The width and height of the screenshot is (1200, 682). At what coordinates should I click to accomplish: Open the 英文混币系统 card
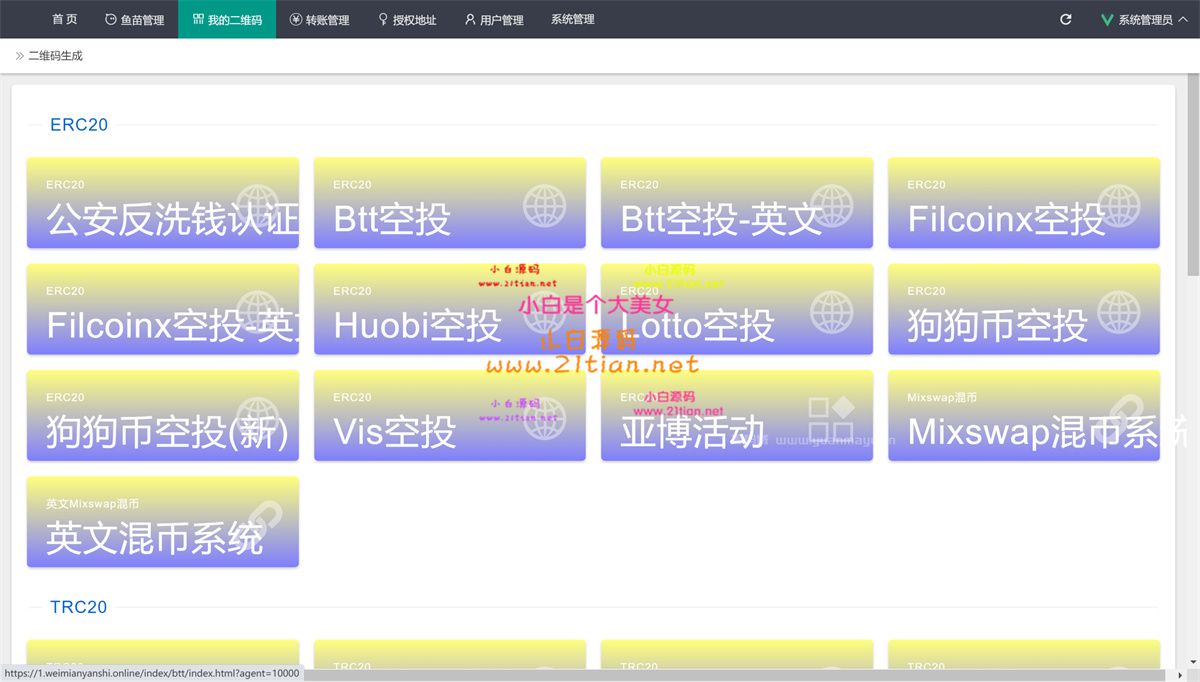162,522
